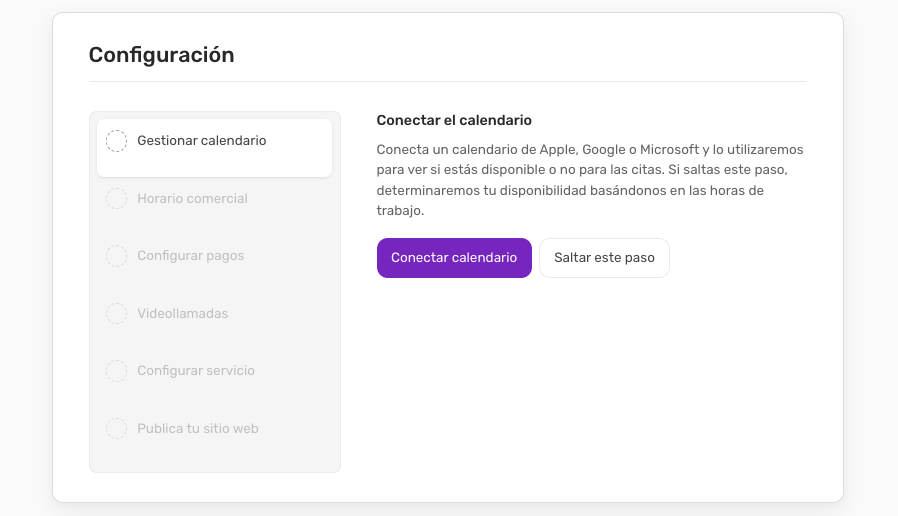Click the status circle beside Videollamadas
The height and width of the screenshot is (516, 898).
(x=116, y=314)
